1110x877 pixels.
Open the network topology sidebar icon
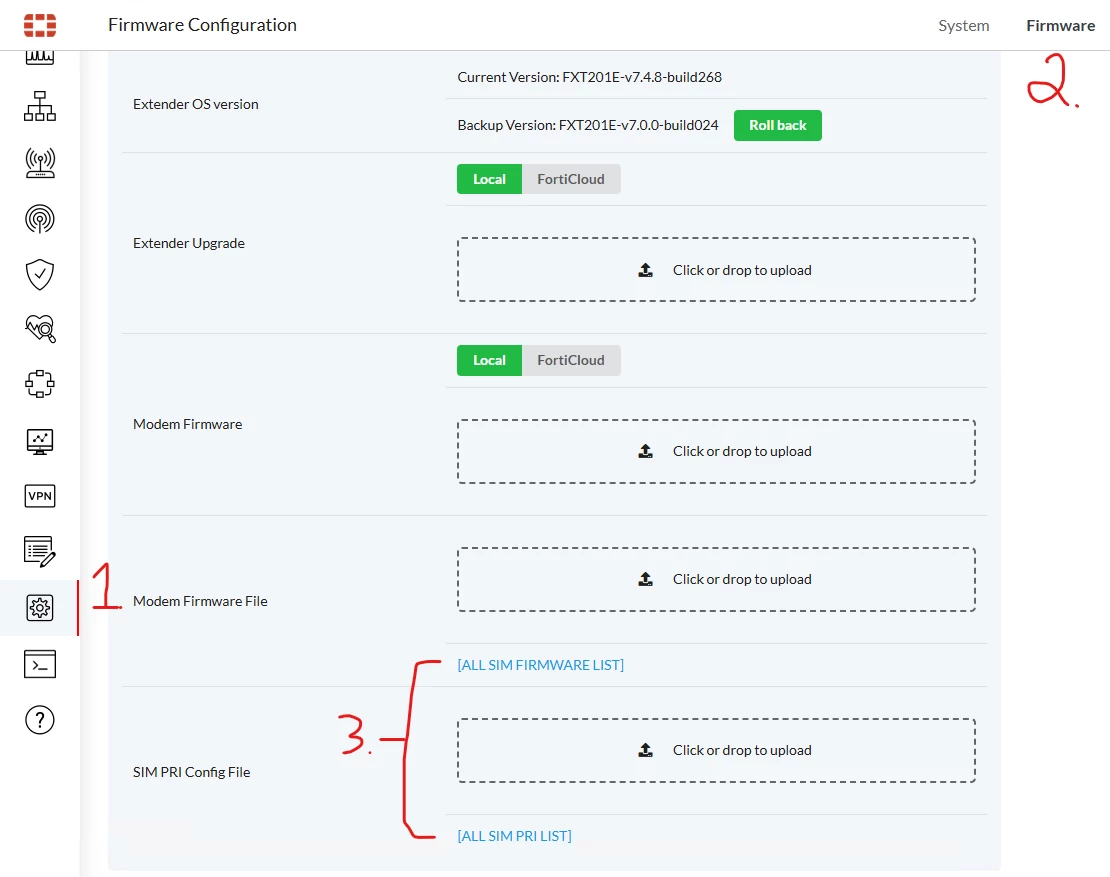(40, 106)
